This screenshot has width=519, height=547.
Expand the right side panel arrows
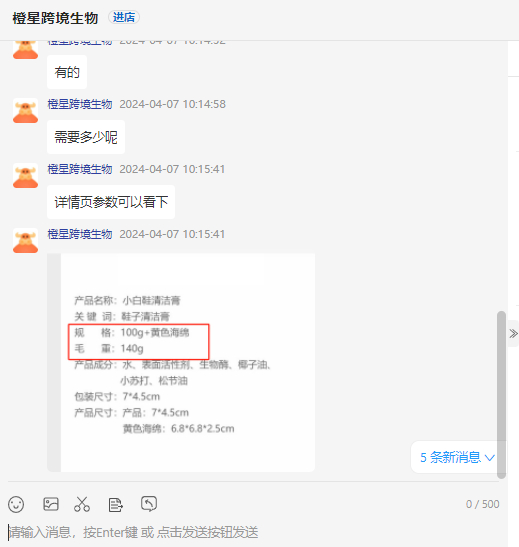513,334
